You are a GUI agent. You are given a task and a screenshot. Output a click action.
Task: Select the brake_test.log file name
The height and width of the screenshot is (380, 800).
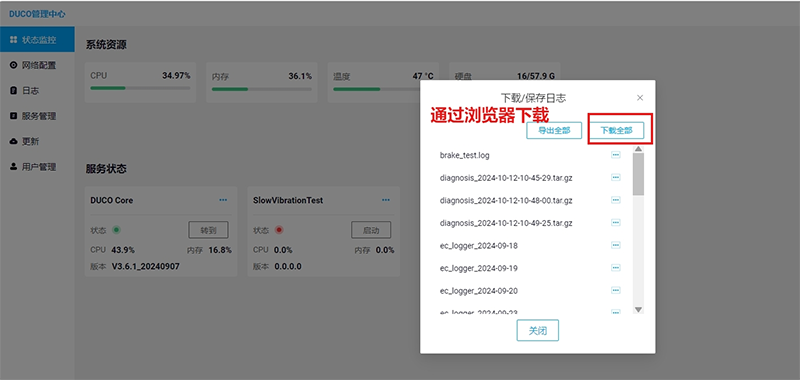pos(464,155)
